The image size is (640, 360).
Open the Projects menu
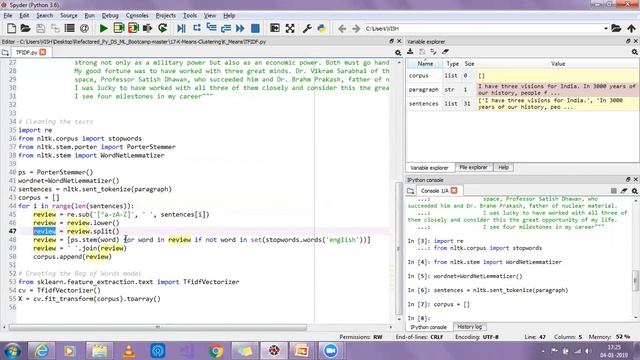click(166, 16)
